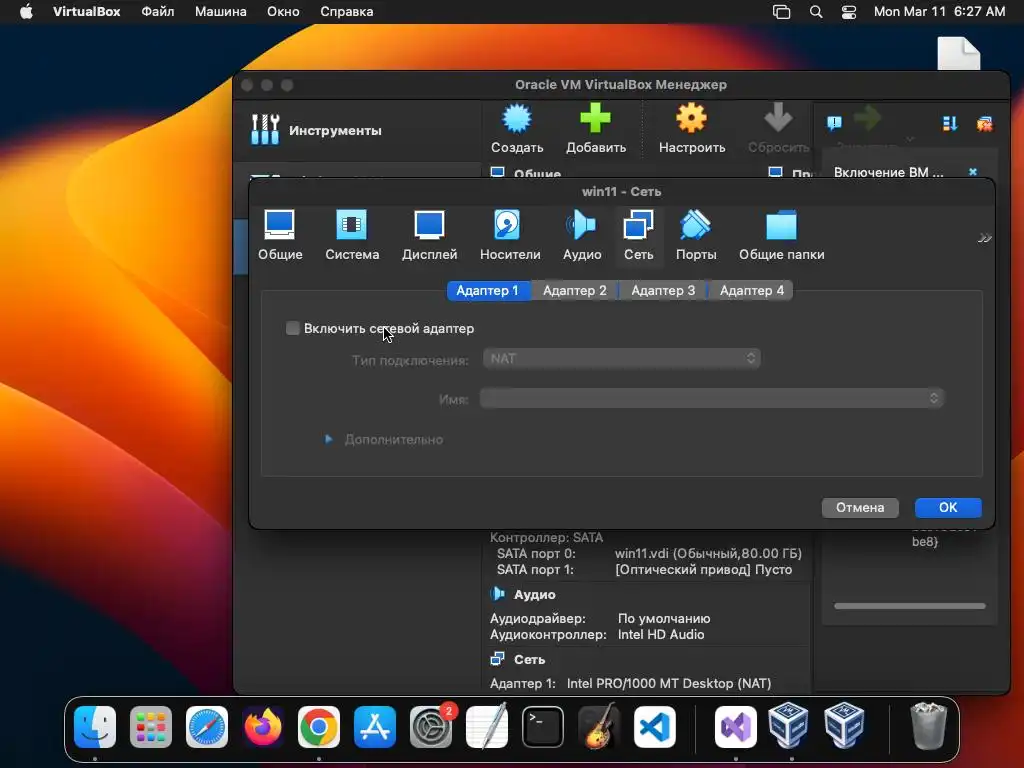Launch Google Chrome from the Dock
This screenshot has height=768, width=1024.
tap(319, 727)
